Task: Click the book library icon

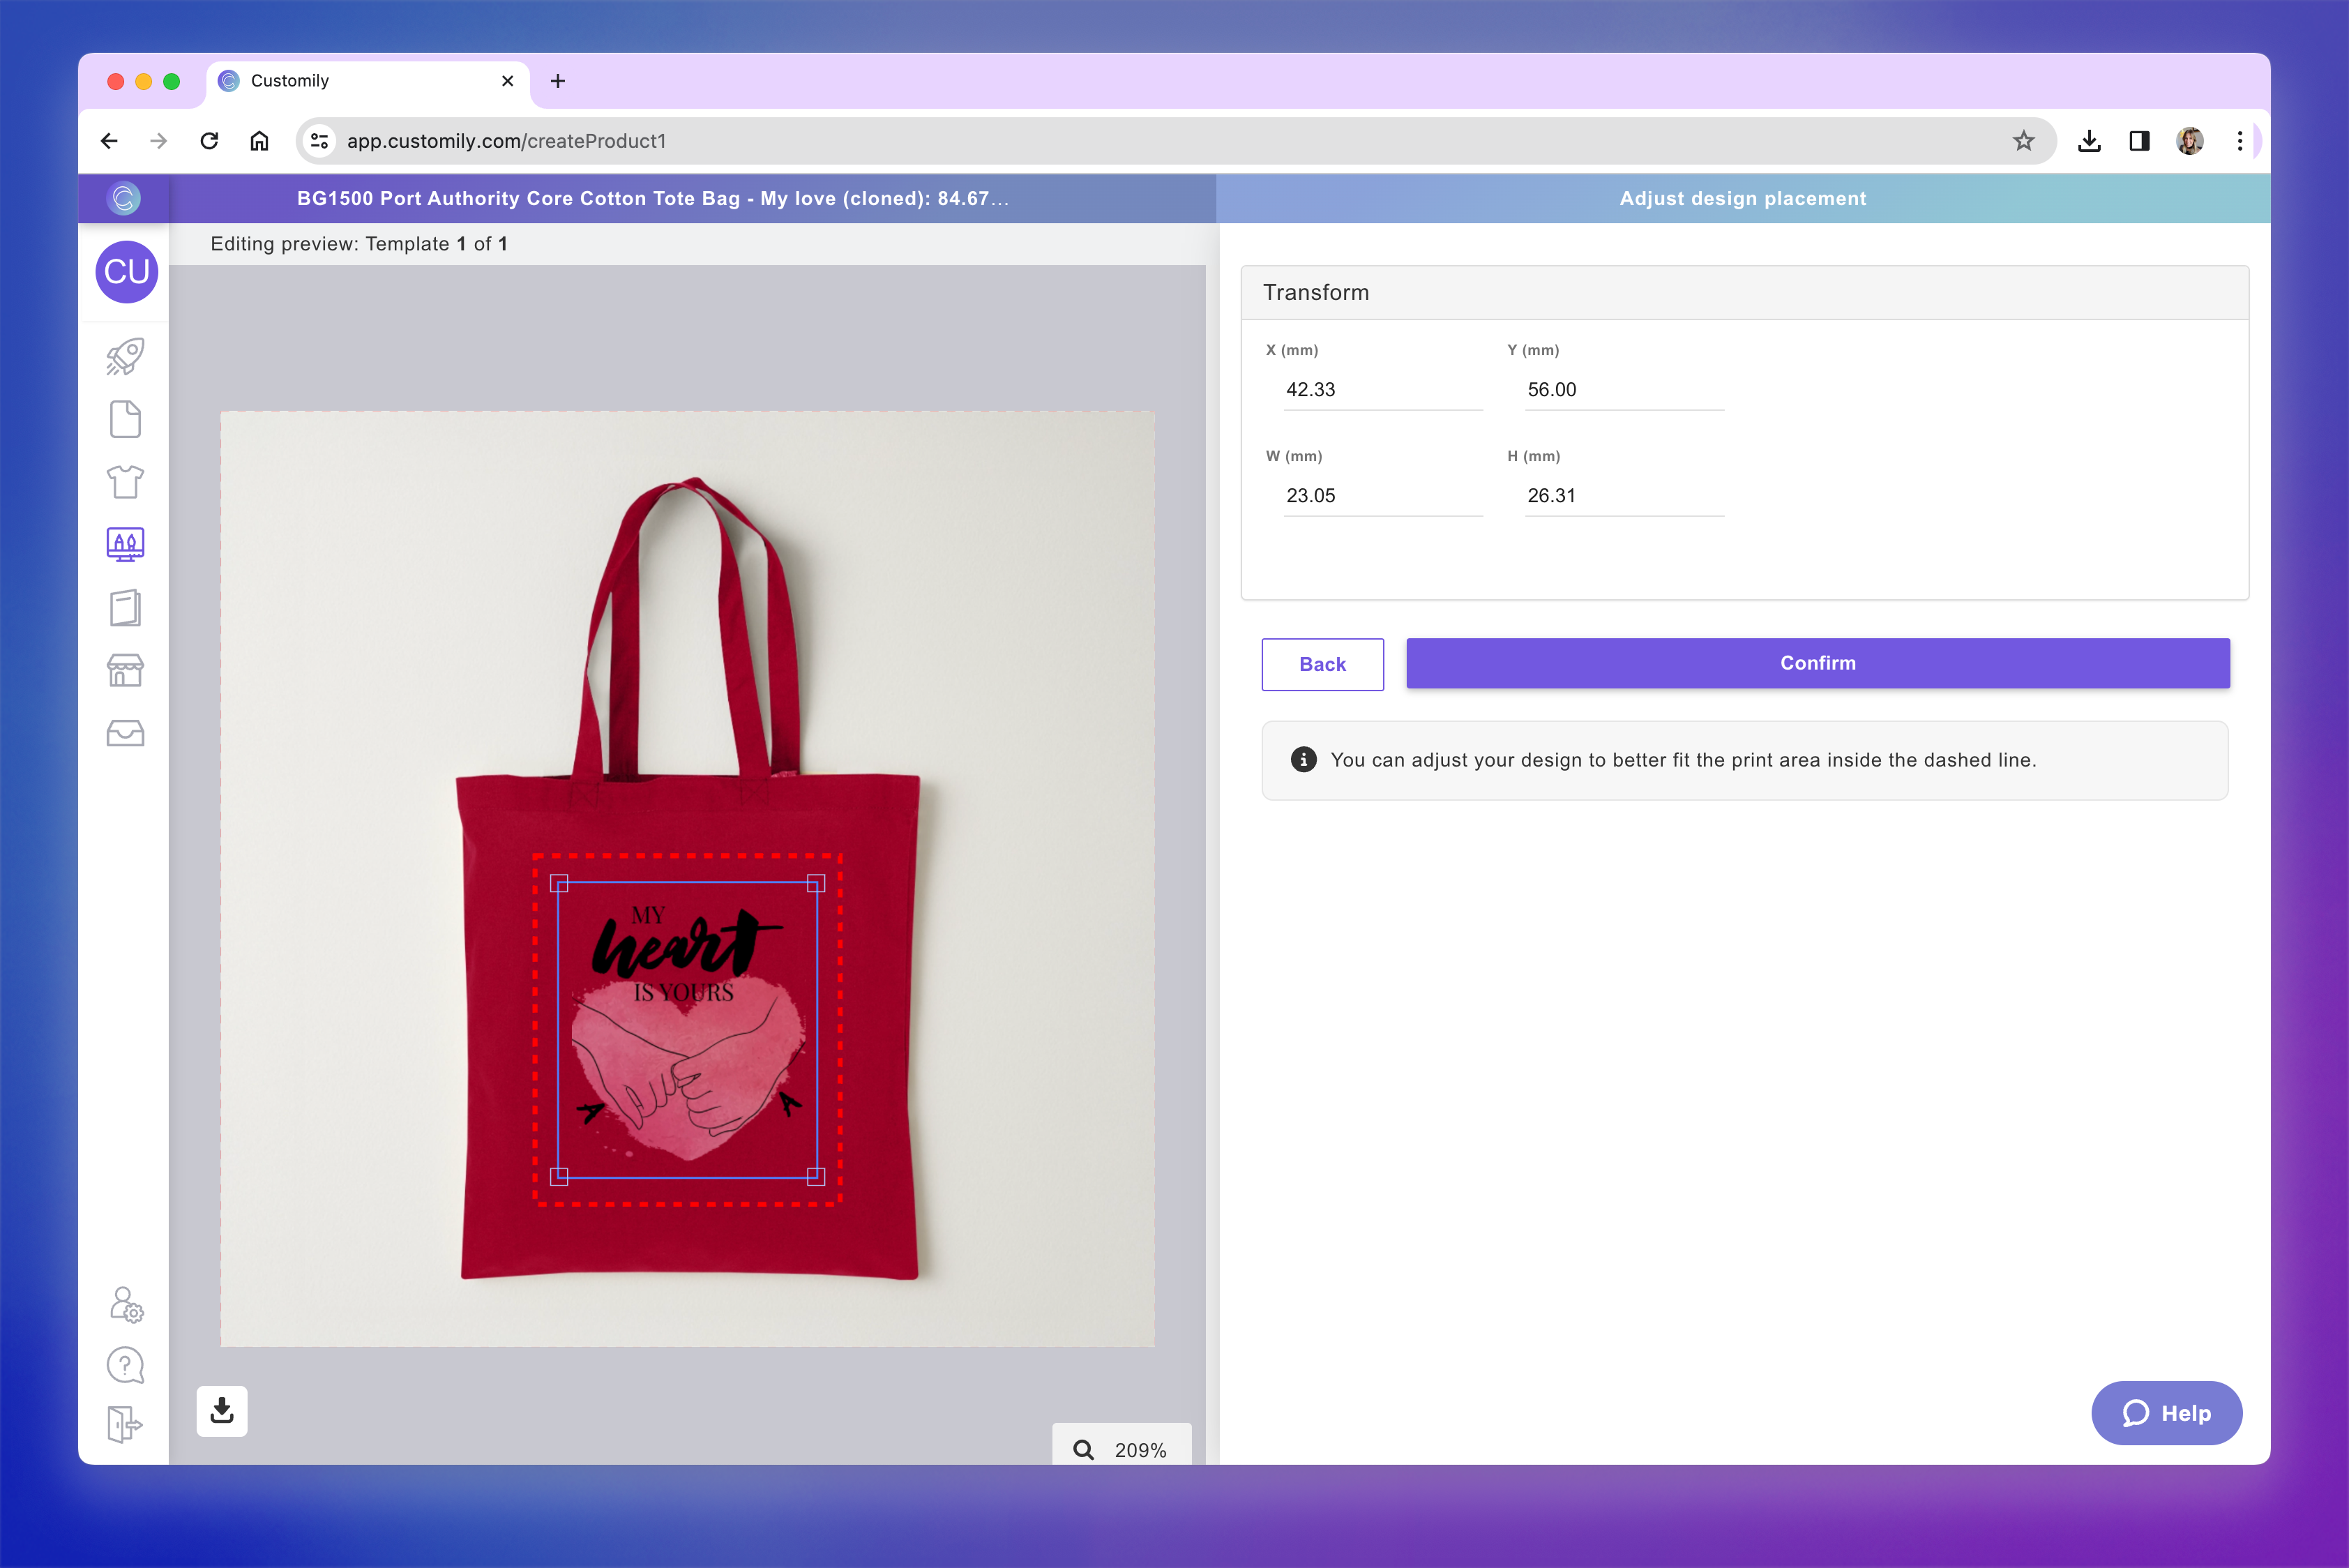Action: 125,607
